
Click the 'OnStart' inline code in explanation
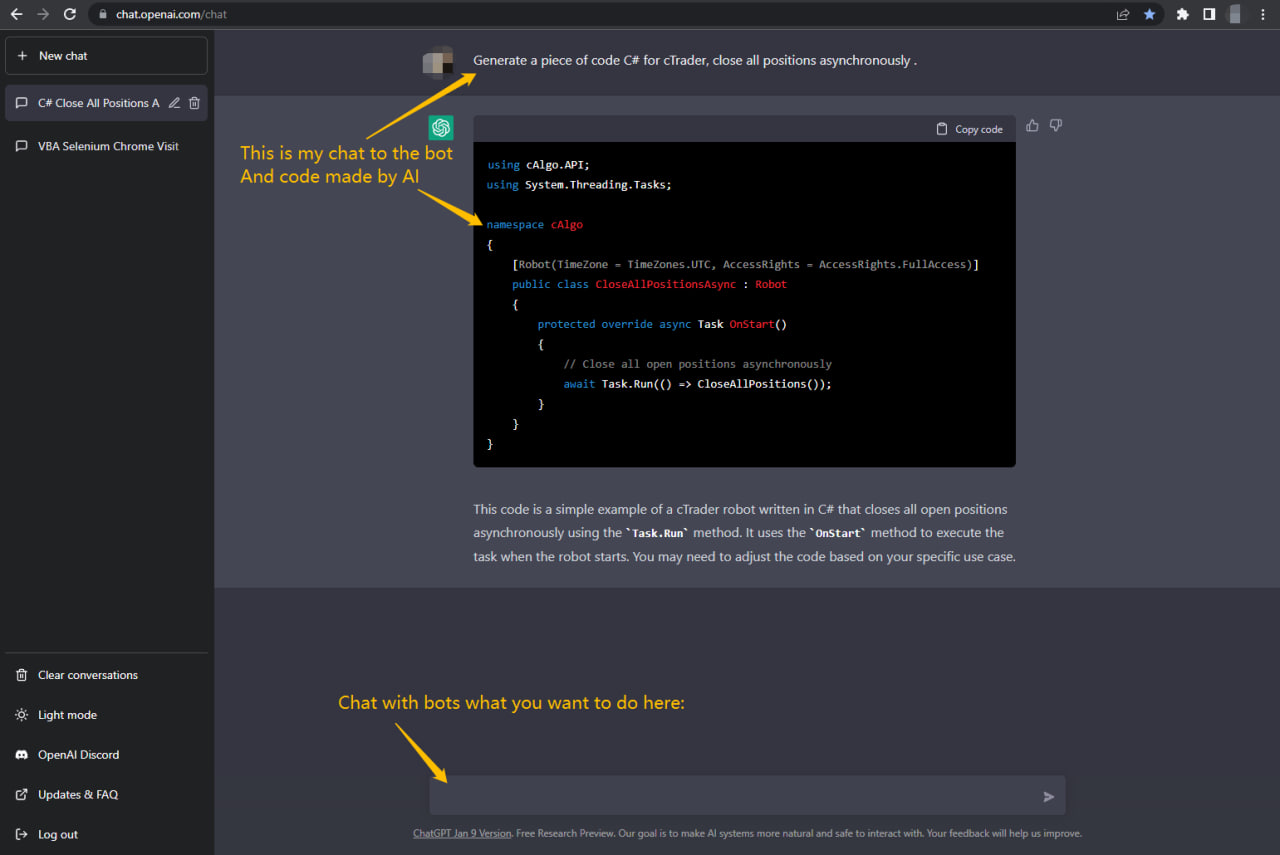coord(838,533)
